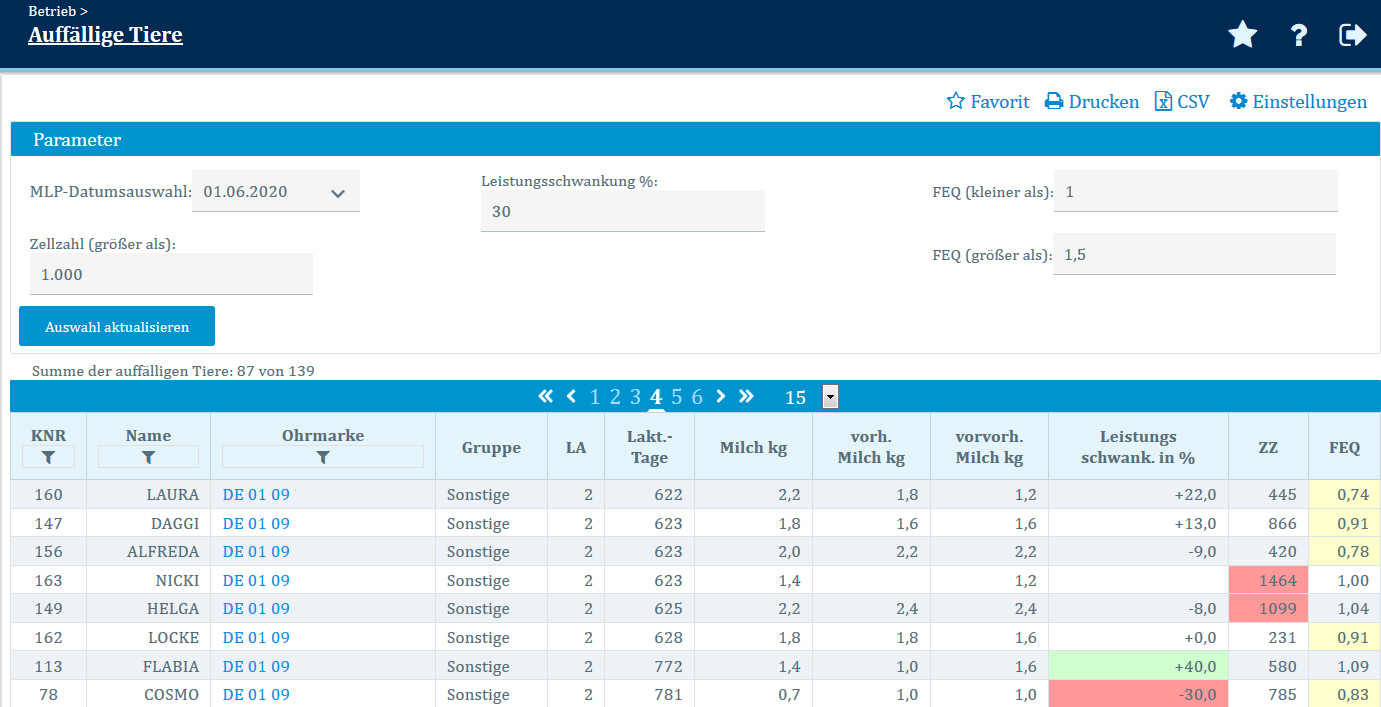Click the KNR column filter icon
The image size is (1381, 707).
pyautogui.click(x=48, y=457)
